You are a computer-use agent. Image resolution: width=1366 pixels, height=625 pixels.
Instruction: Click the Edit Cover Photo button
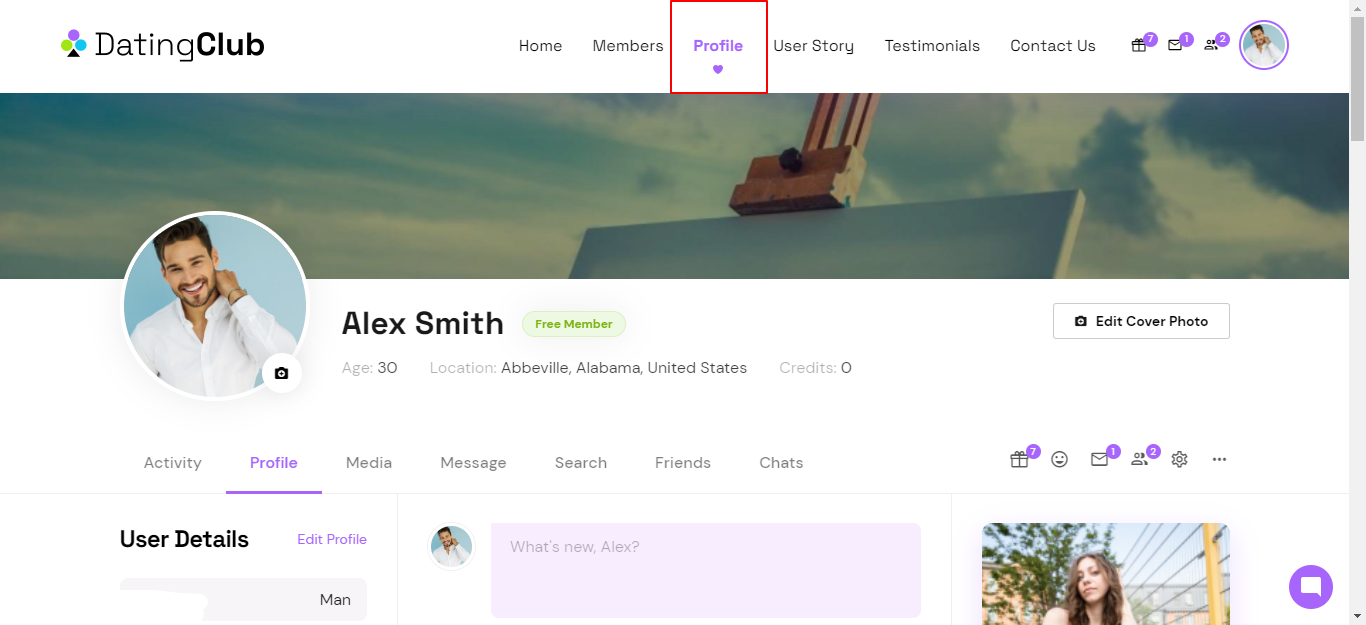1141,321
